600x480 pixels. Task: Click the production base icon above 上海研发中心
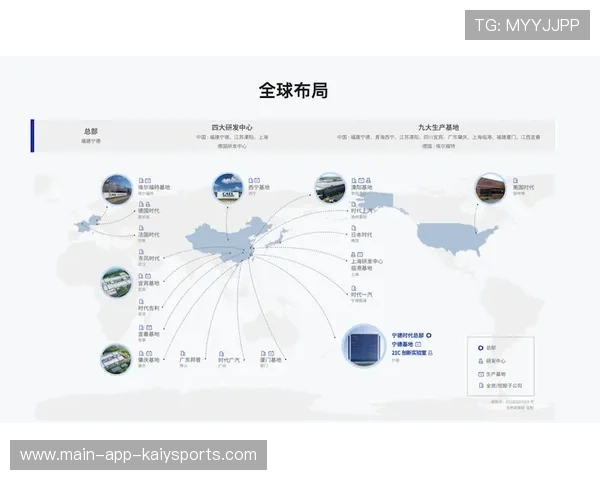coord(360,255)
